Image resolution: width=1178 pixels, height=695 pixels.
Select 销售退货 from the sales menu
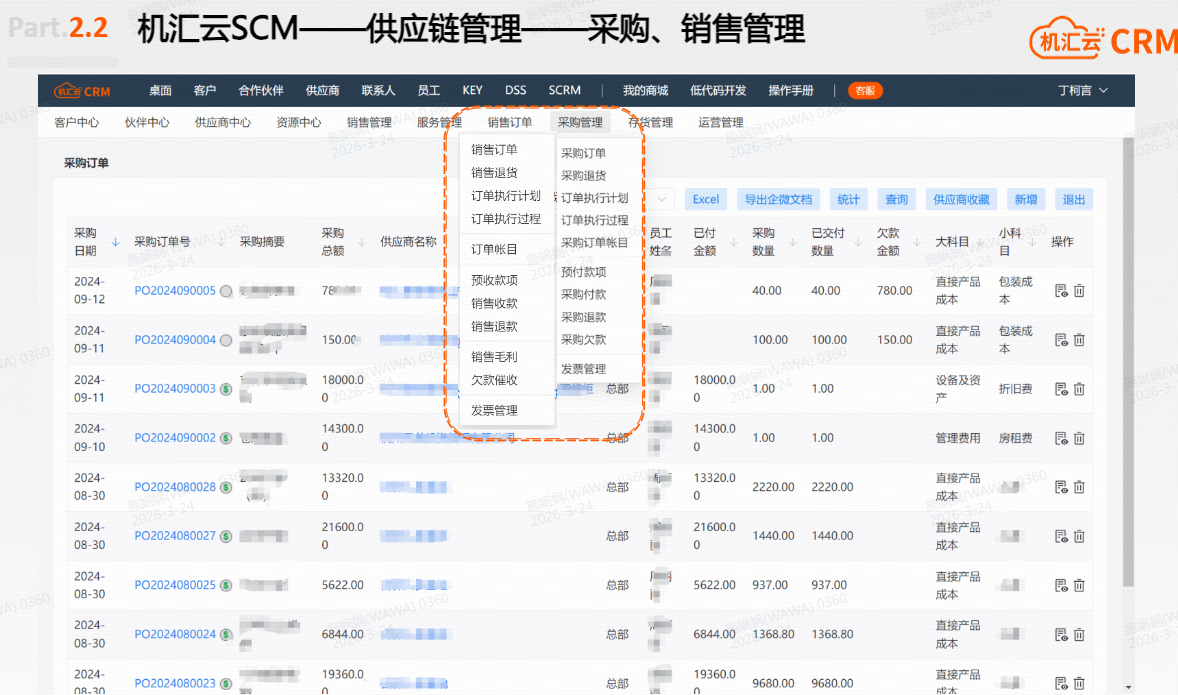494,173
